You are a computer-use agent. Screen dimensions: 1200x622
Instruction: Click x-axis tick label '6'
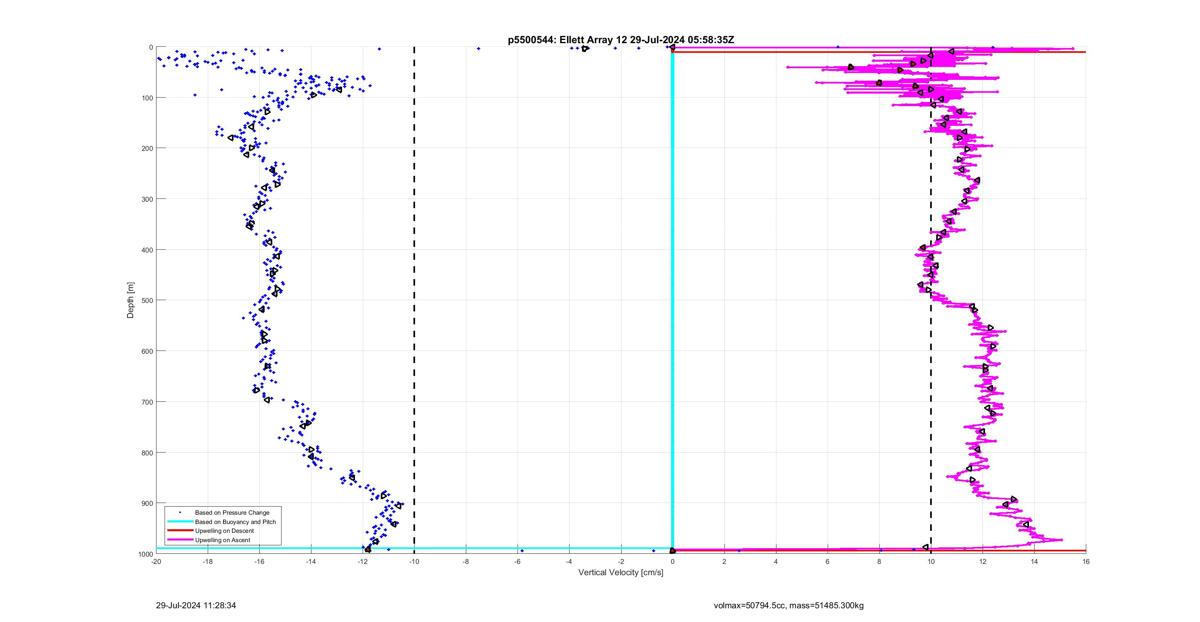828,561
